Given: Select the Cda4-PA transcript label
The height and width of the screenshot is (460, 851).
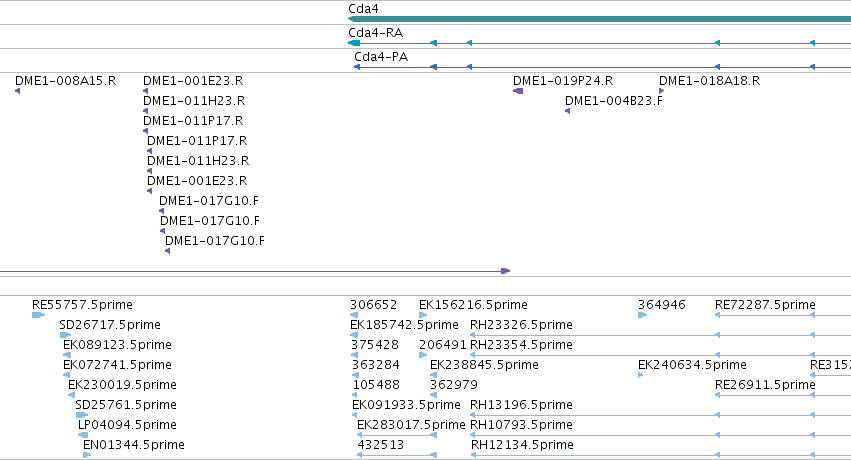Looking at the screenshot, I should (381, 56).
